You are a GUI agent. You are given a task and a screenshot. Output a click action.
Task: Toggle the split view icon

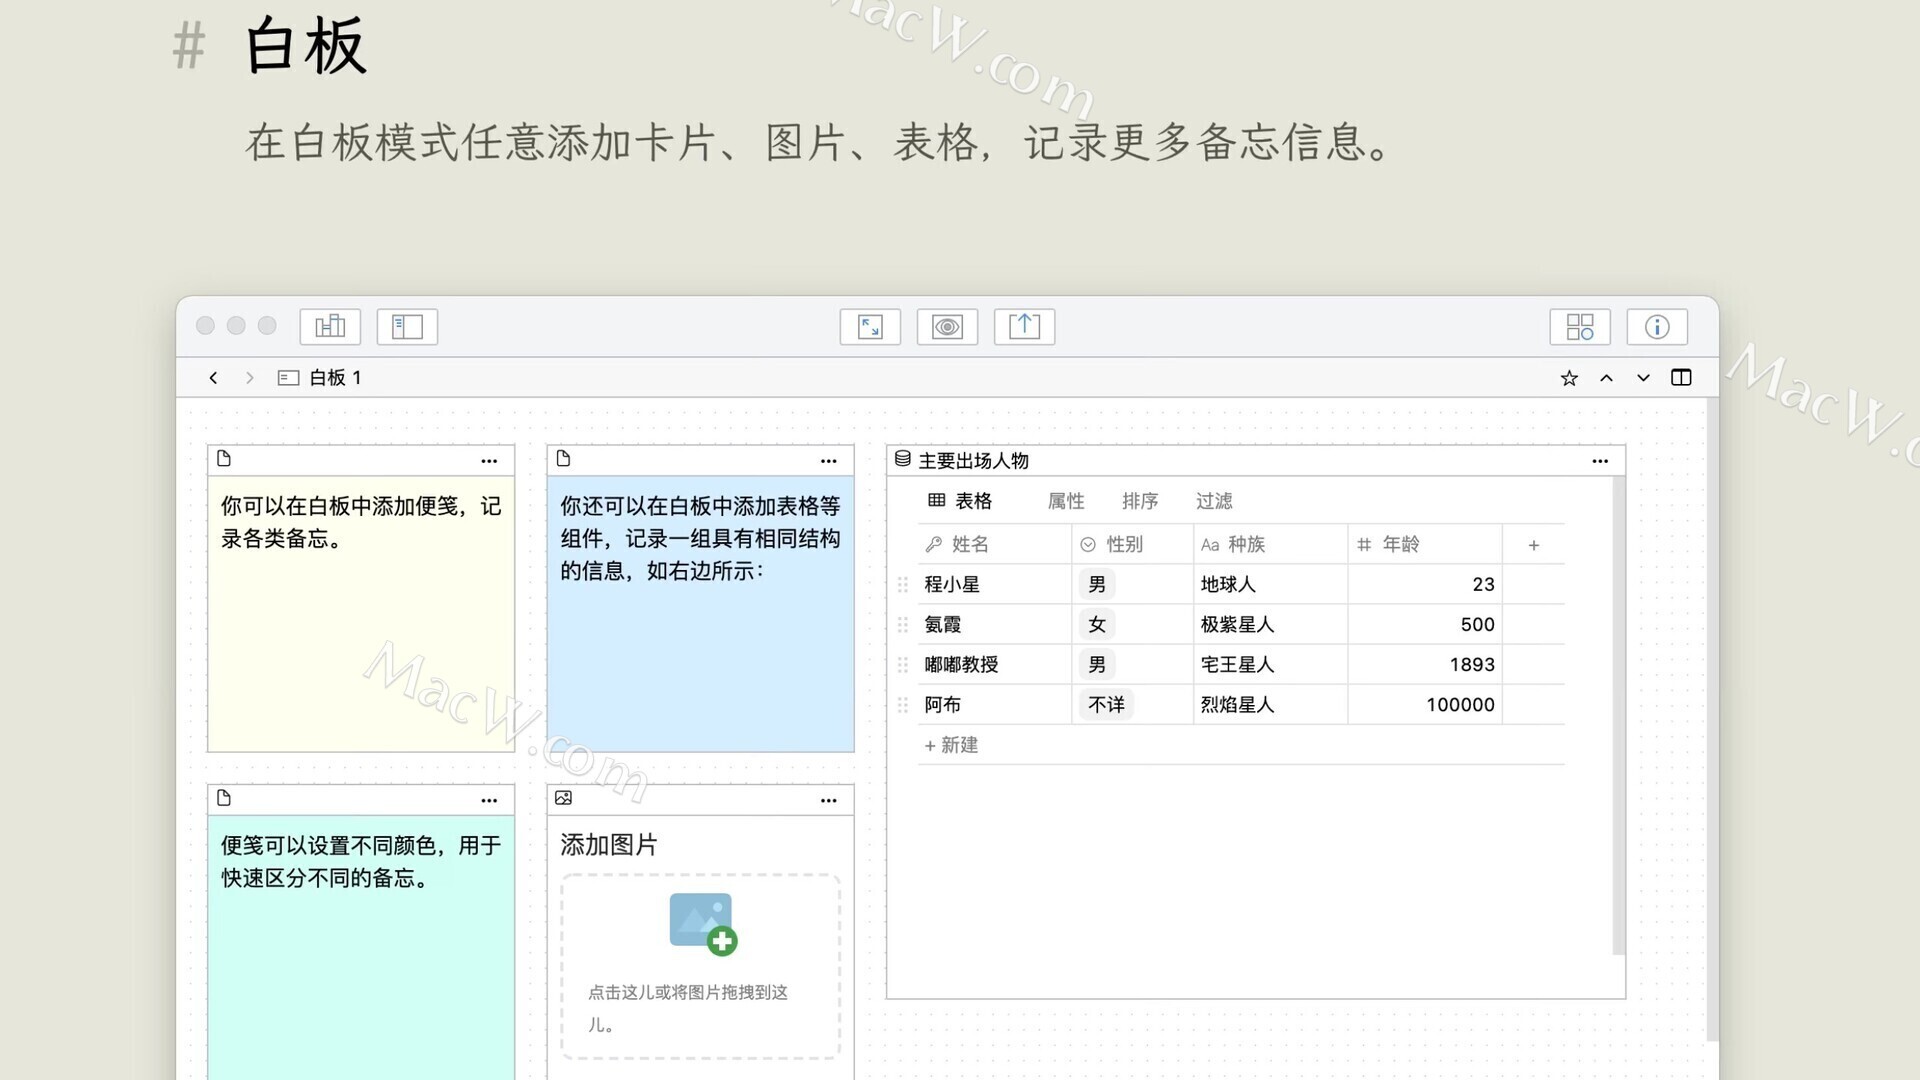[x=1681, y=378]
